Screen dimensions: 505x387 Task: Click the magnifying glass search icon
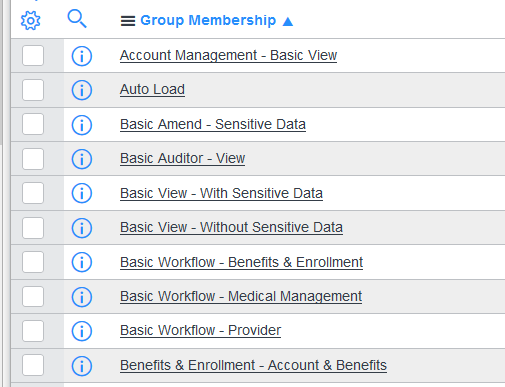pyautogui.click(x=77, y=19)
